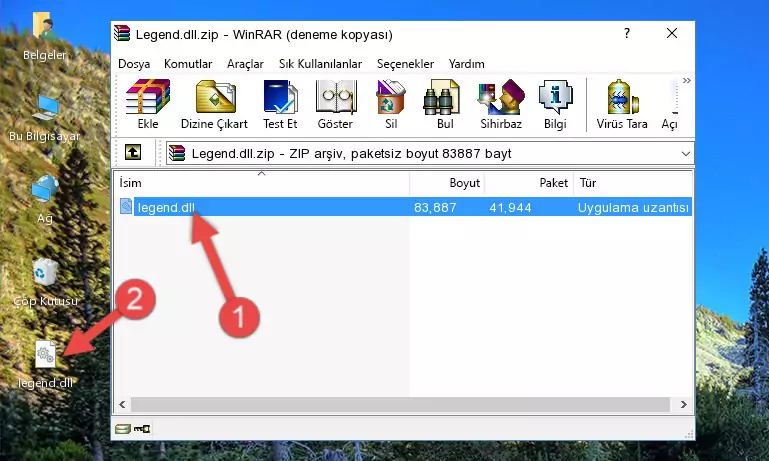The height and width of the screenshot is (461, 769).
Task: Open the Göster viewer tool
Action: [x=335, y=104]
